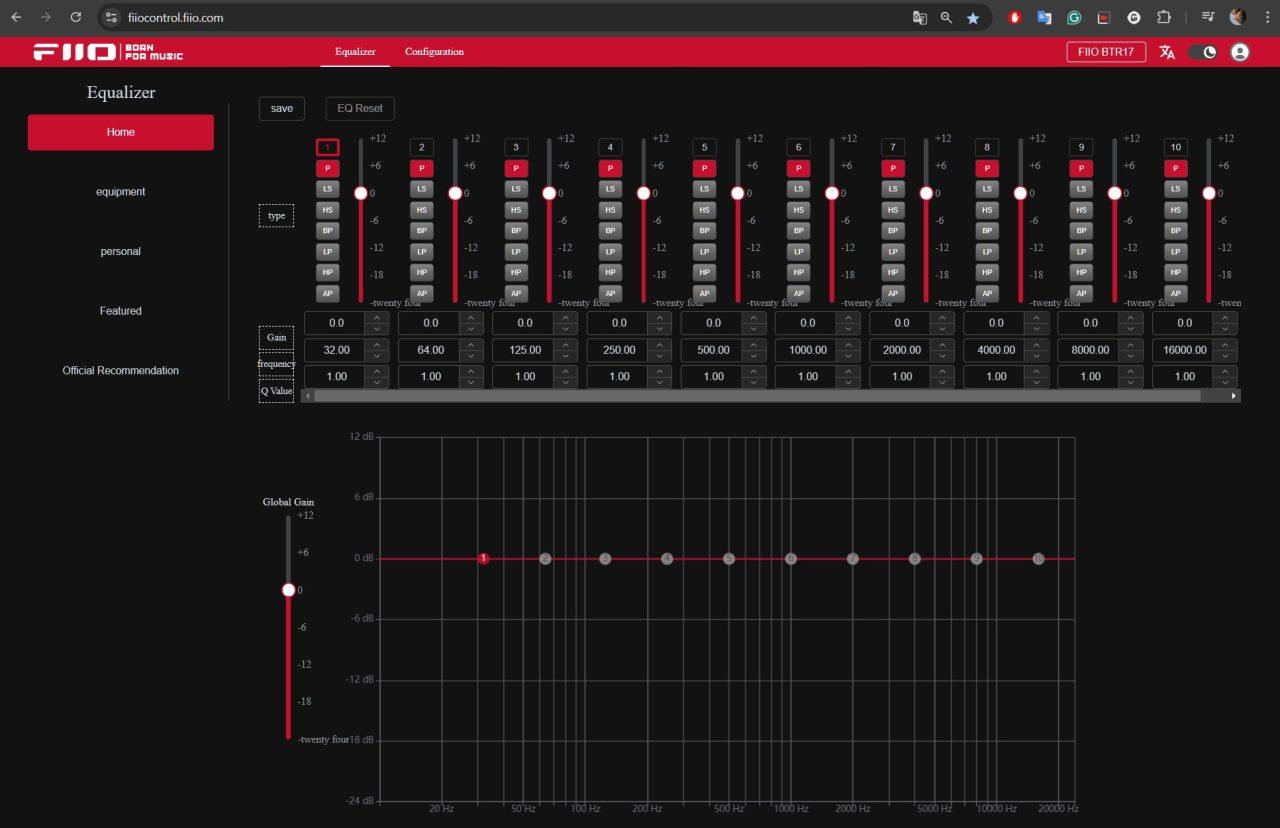
Task: Click the 500.00 frequency input field
Action: 713,350
